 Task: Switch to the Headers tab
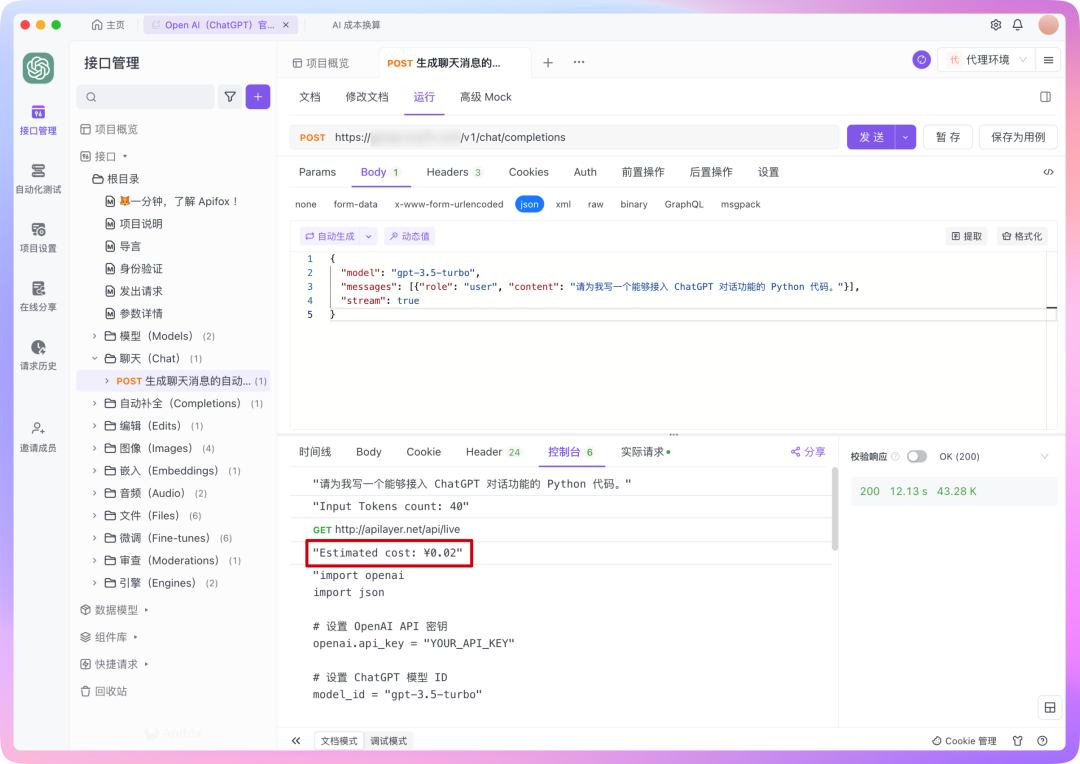[x=453, y=172]
